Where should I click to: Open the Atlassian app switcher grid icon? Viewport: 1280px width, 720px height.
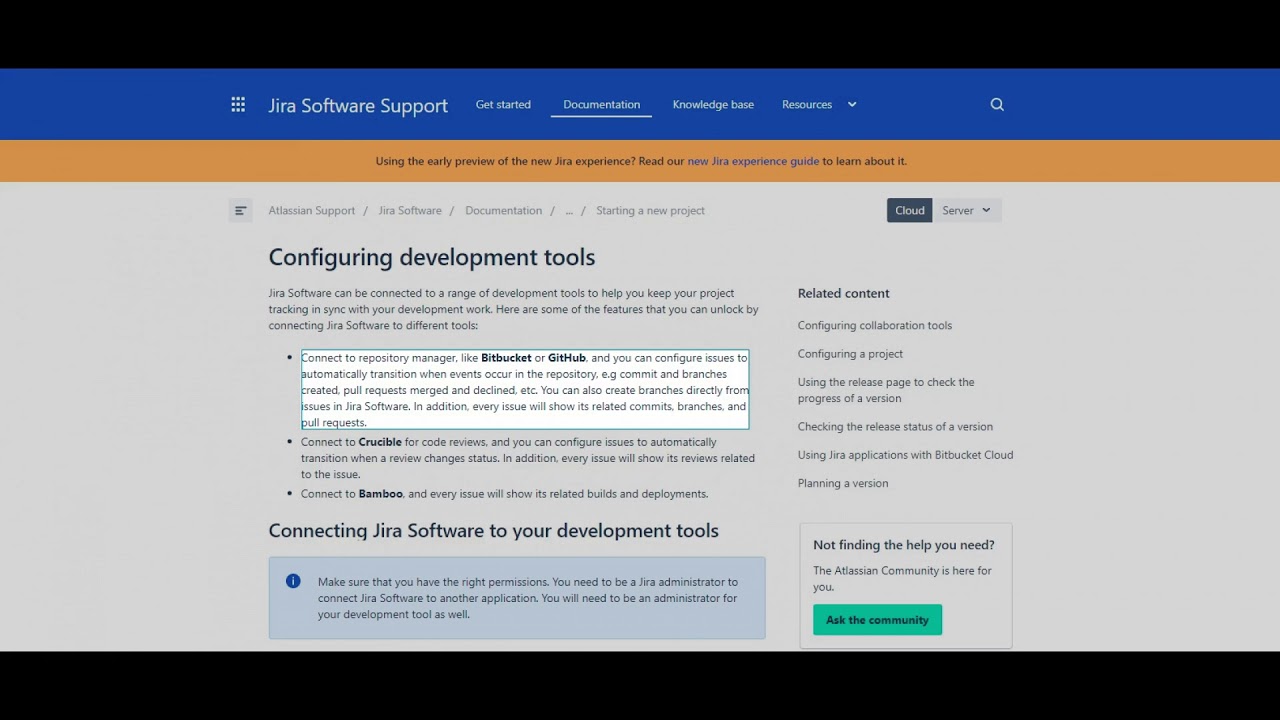tap(238, 104)
